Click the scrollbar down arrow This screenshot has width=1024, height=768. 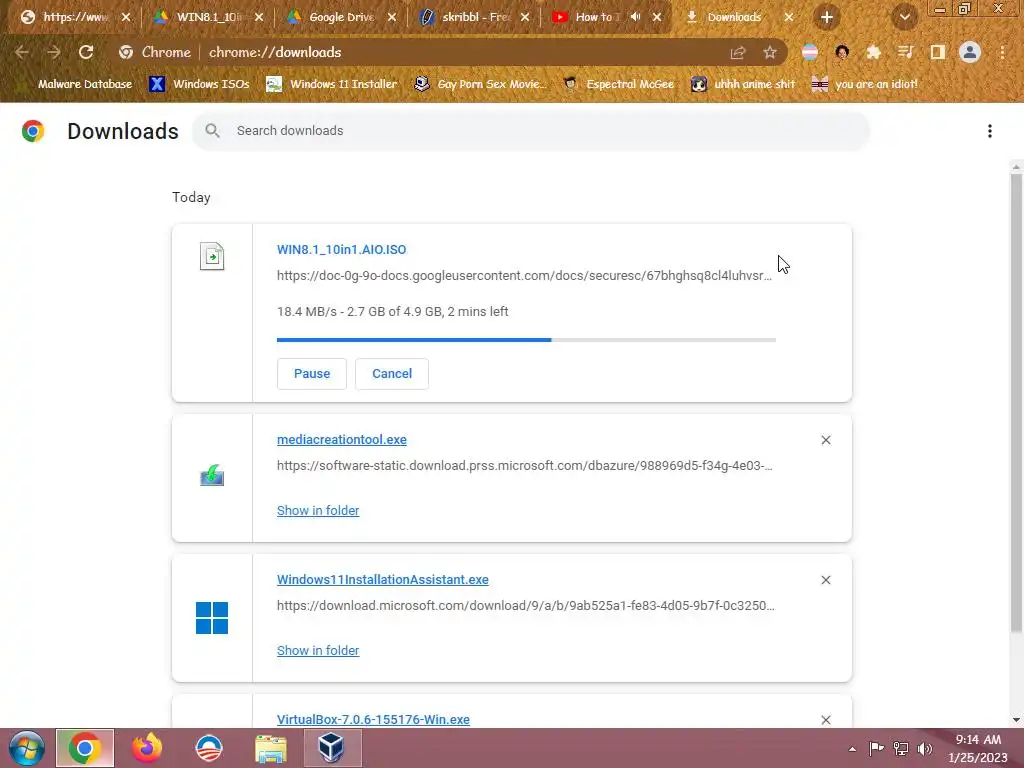1016,720
